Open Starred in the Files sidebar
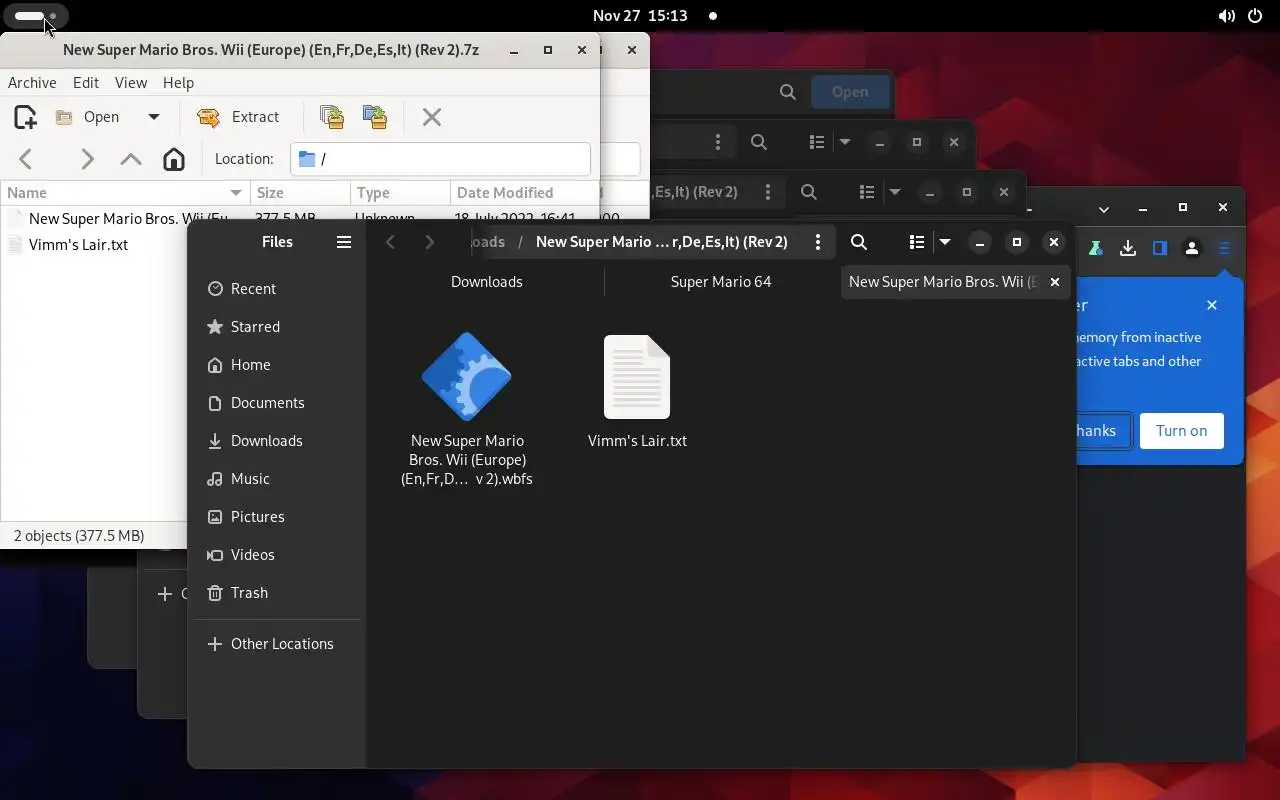This screenshot has width=1280, height=800. (x=277, y=327)
